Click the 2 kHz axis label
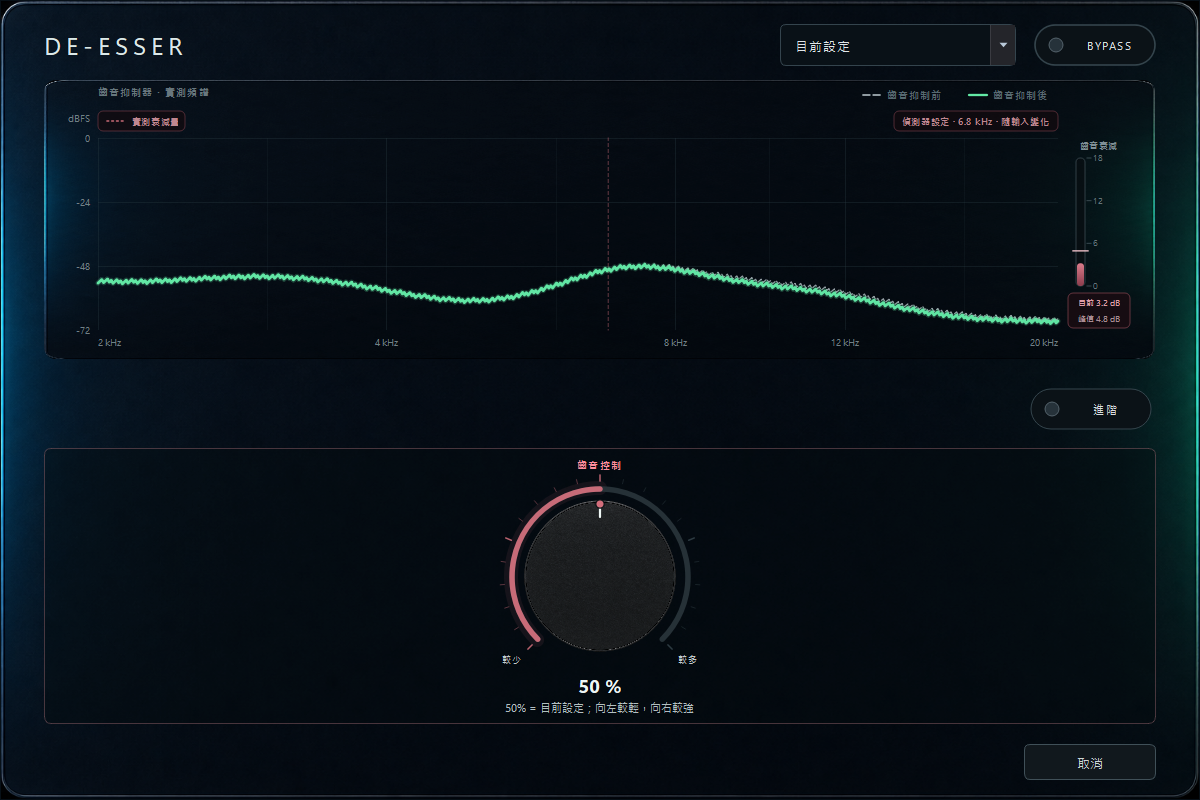This screenshot has height=800, width=1200. tap(110, 343)
